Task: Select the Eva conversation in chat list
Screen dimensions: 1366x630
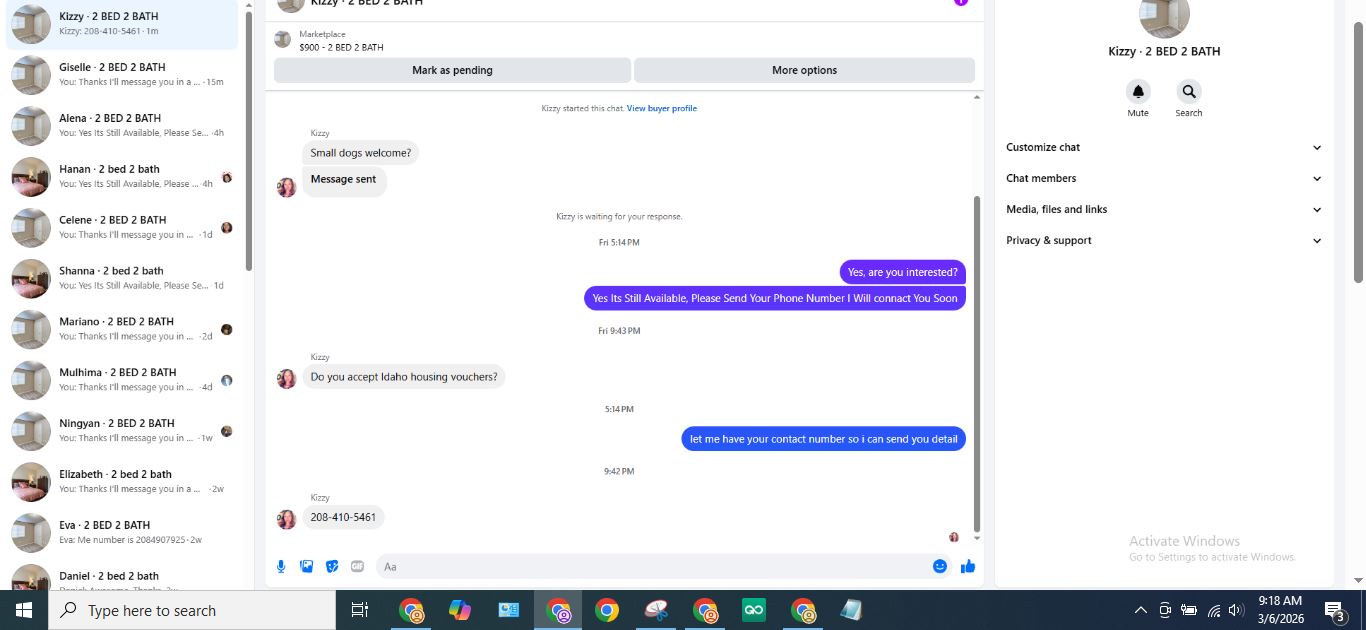Action: pos(122,532)
